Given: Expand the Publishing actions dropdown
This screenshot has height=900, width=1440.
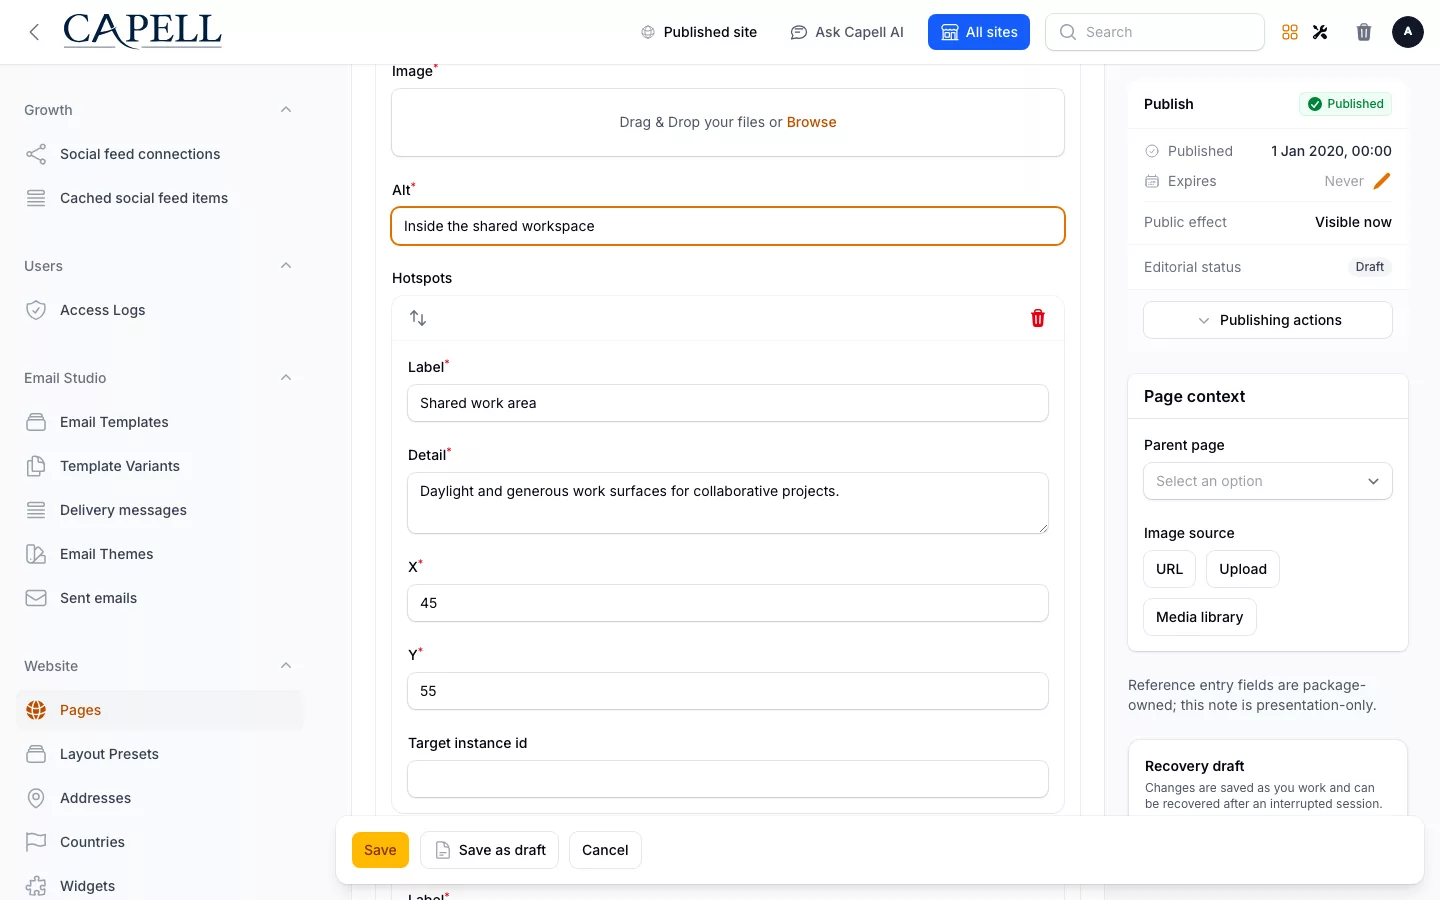Looking at the screenshot, I should (1268, 320).
